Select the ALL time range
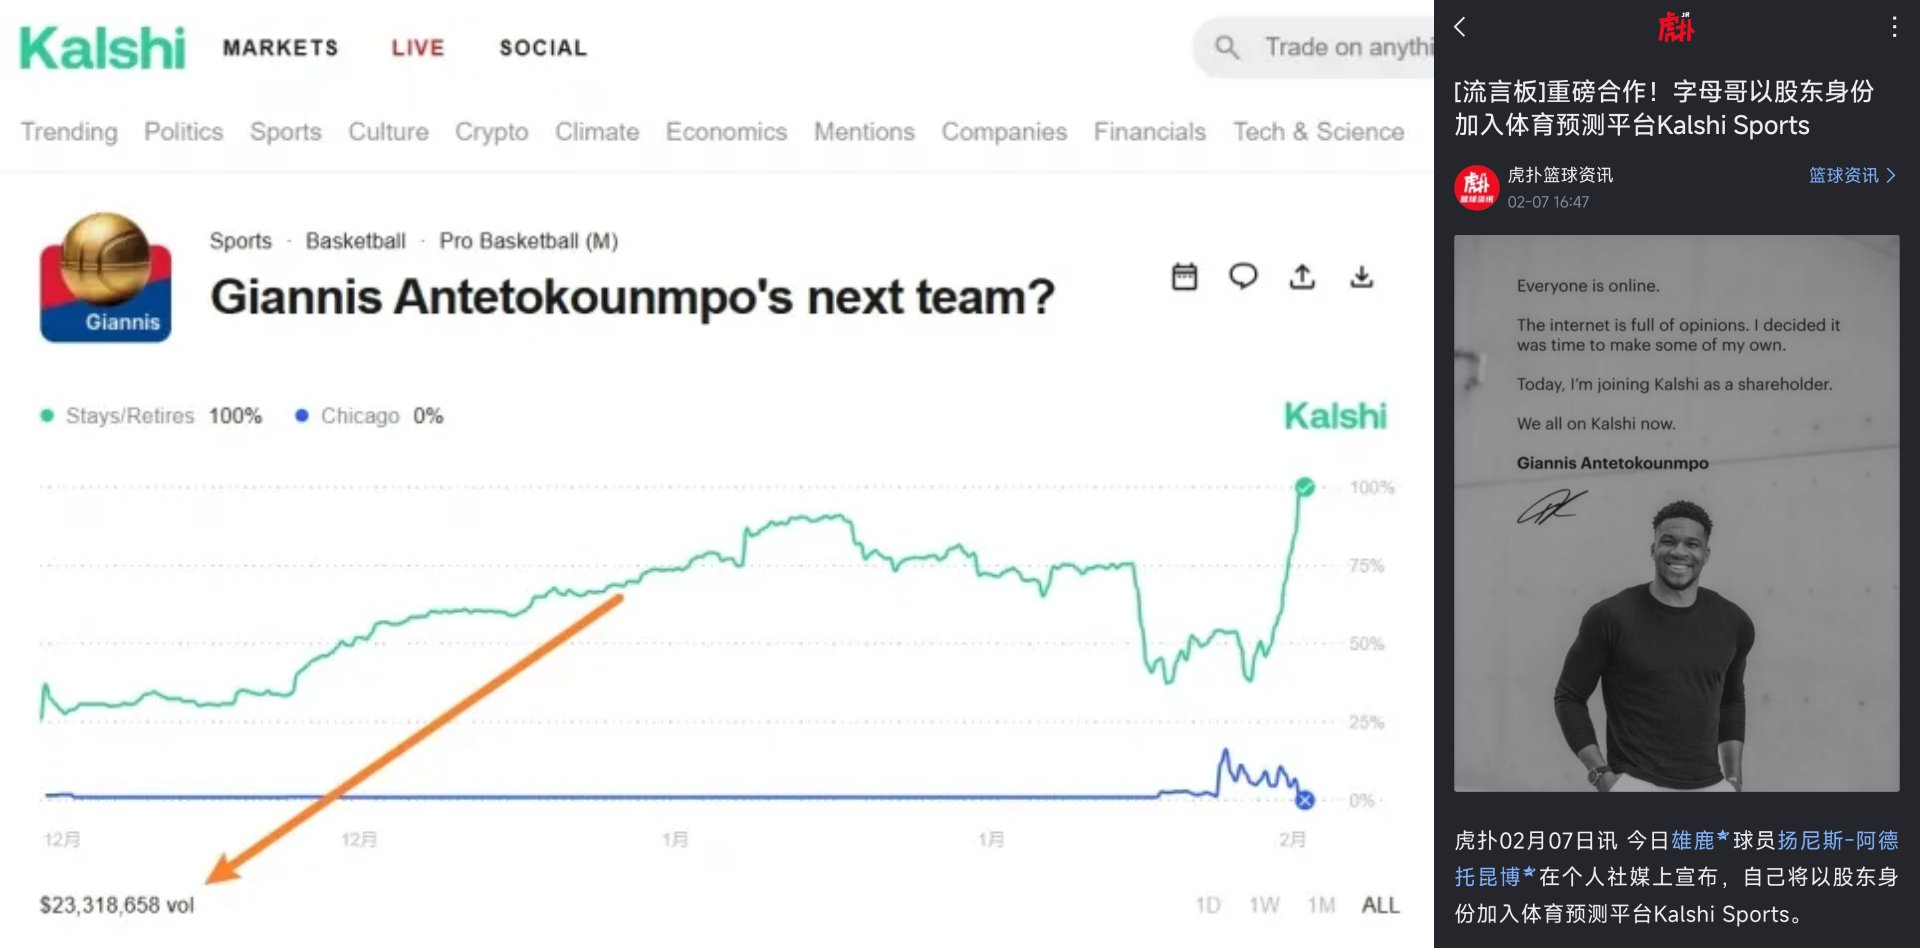 [1380, 905]
